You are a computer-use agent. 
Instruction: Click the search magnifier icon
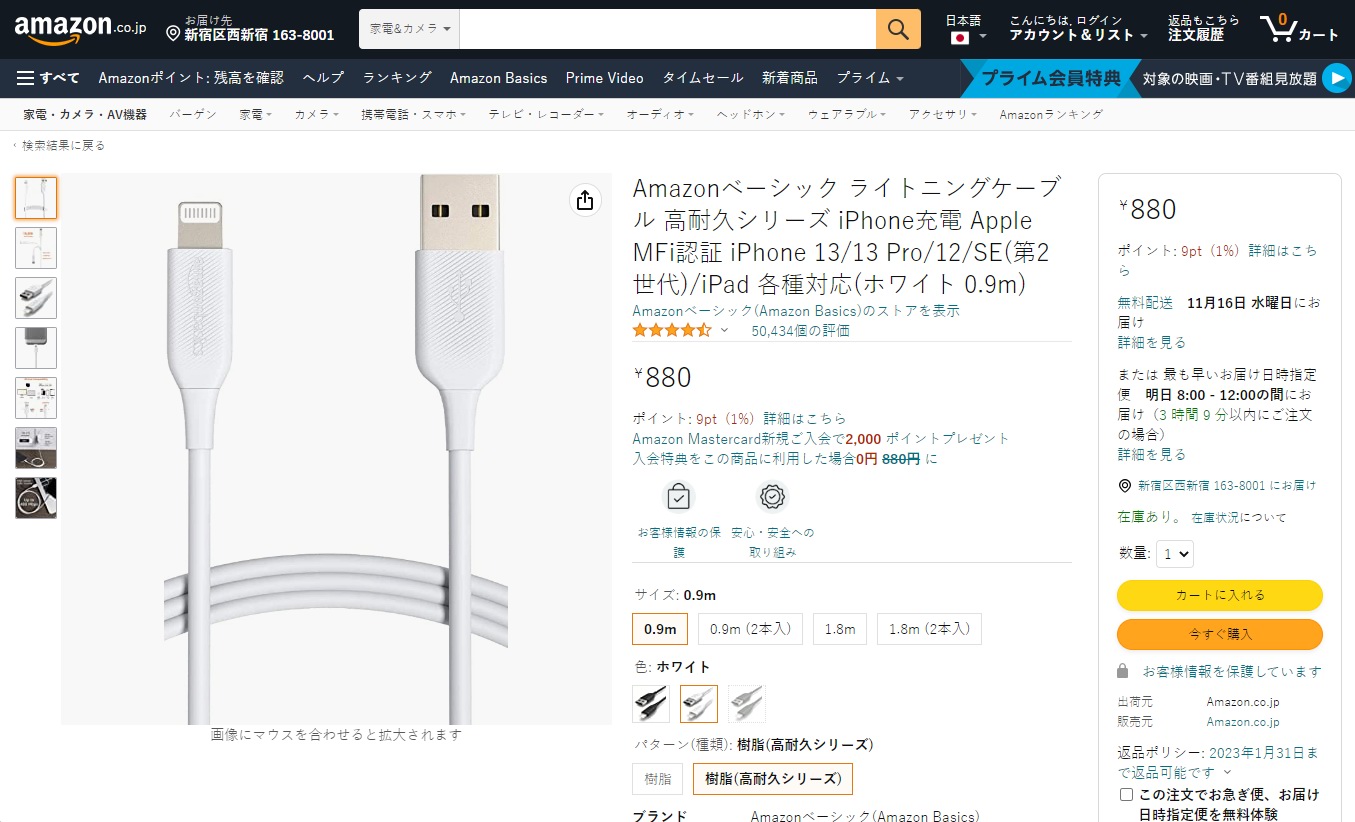(896, 29)
